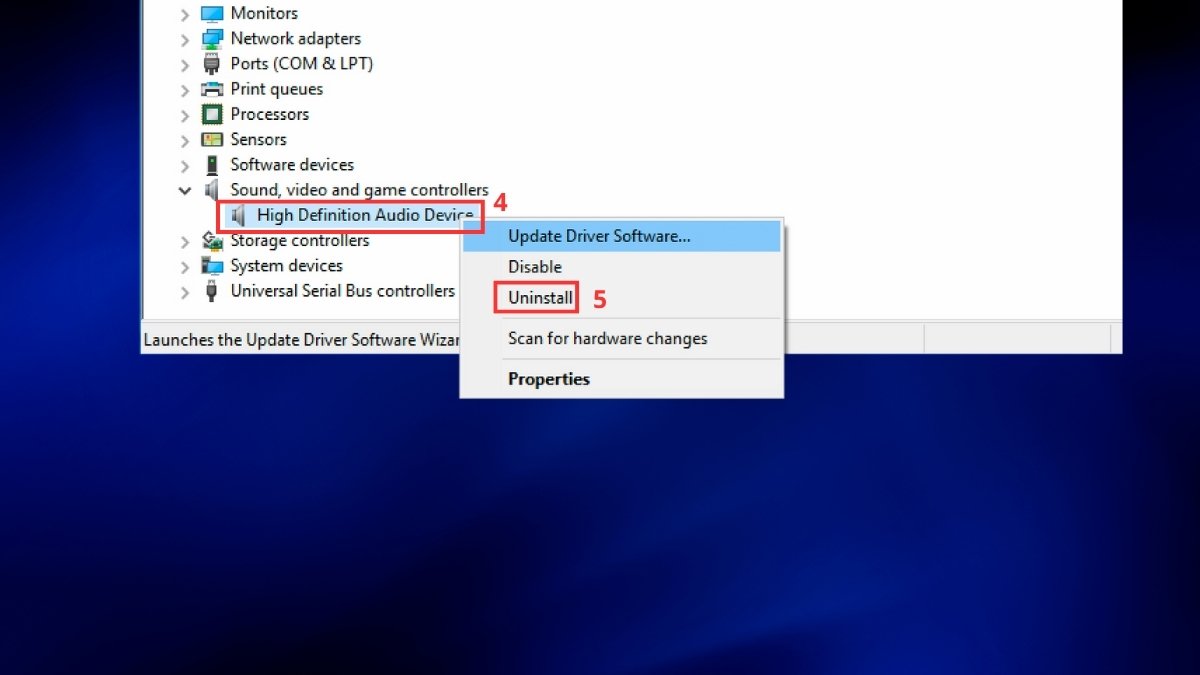Collapse the Sound, video and game controllers node
The width and height of the screenshot is (1200, 675).
[185, 189]
